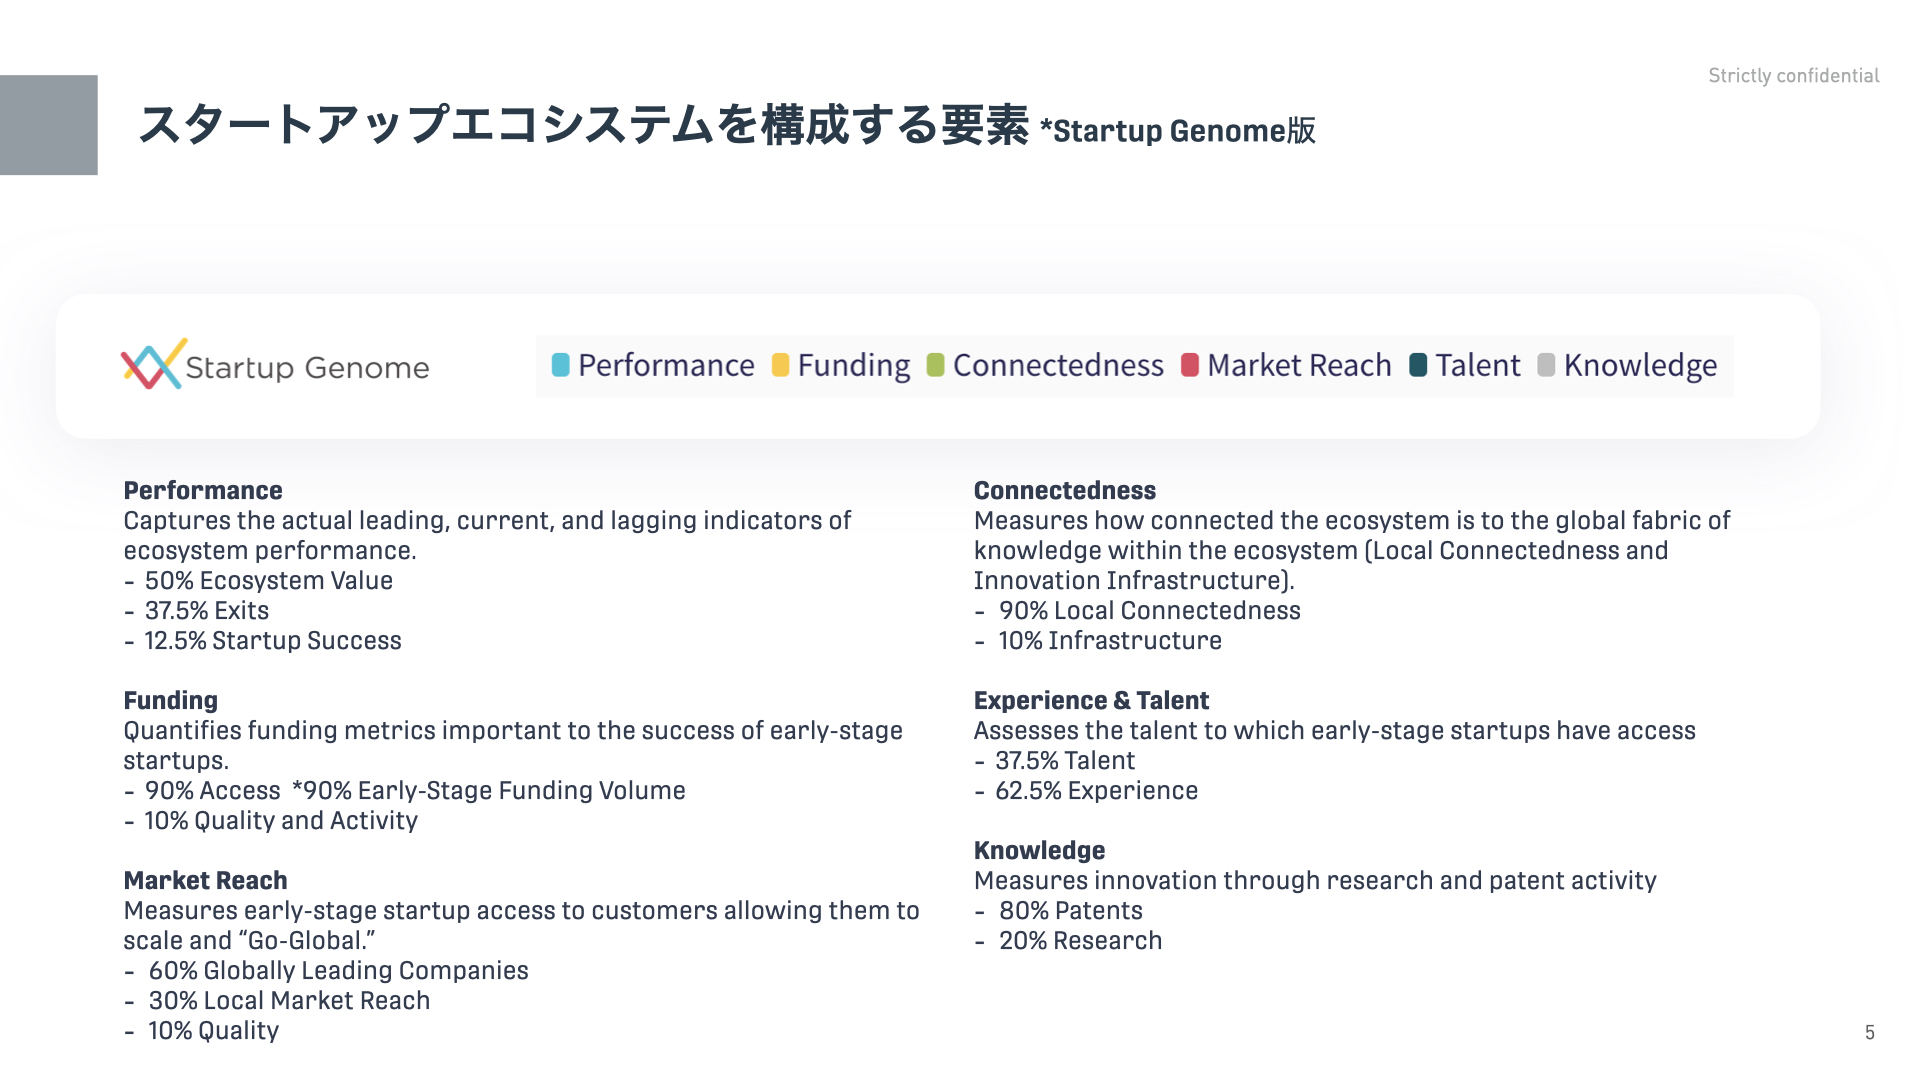Select the Knowledge section heading
Screen dimensions: 1920x1080
coord(1039,851)
